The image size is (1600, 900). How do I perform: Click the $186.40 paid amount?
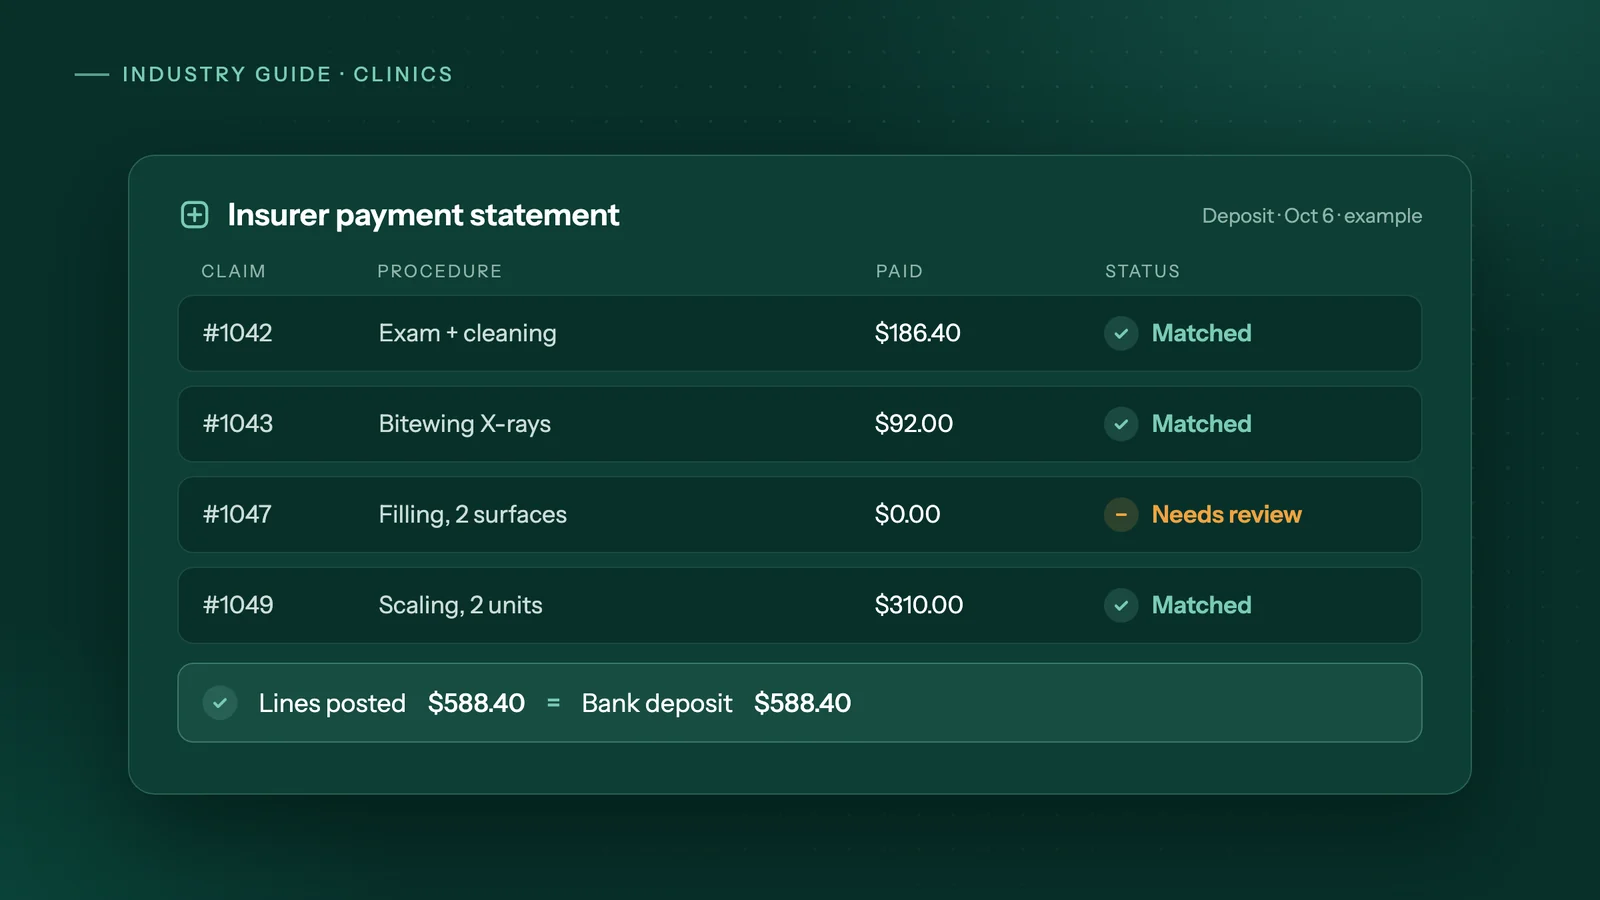[917, 333]
